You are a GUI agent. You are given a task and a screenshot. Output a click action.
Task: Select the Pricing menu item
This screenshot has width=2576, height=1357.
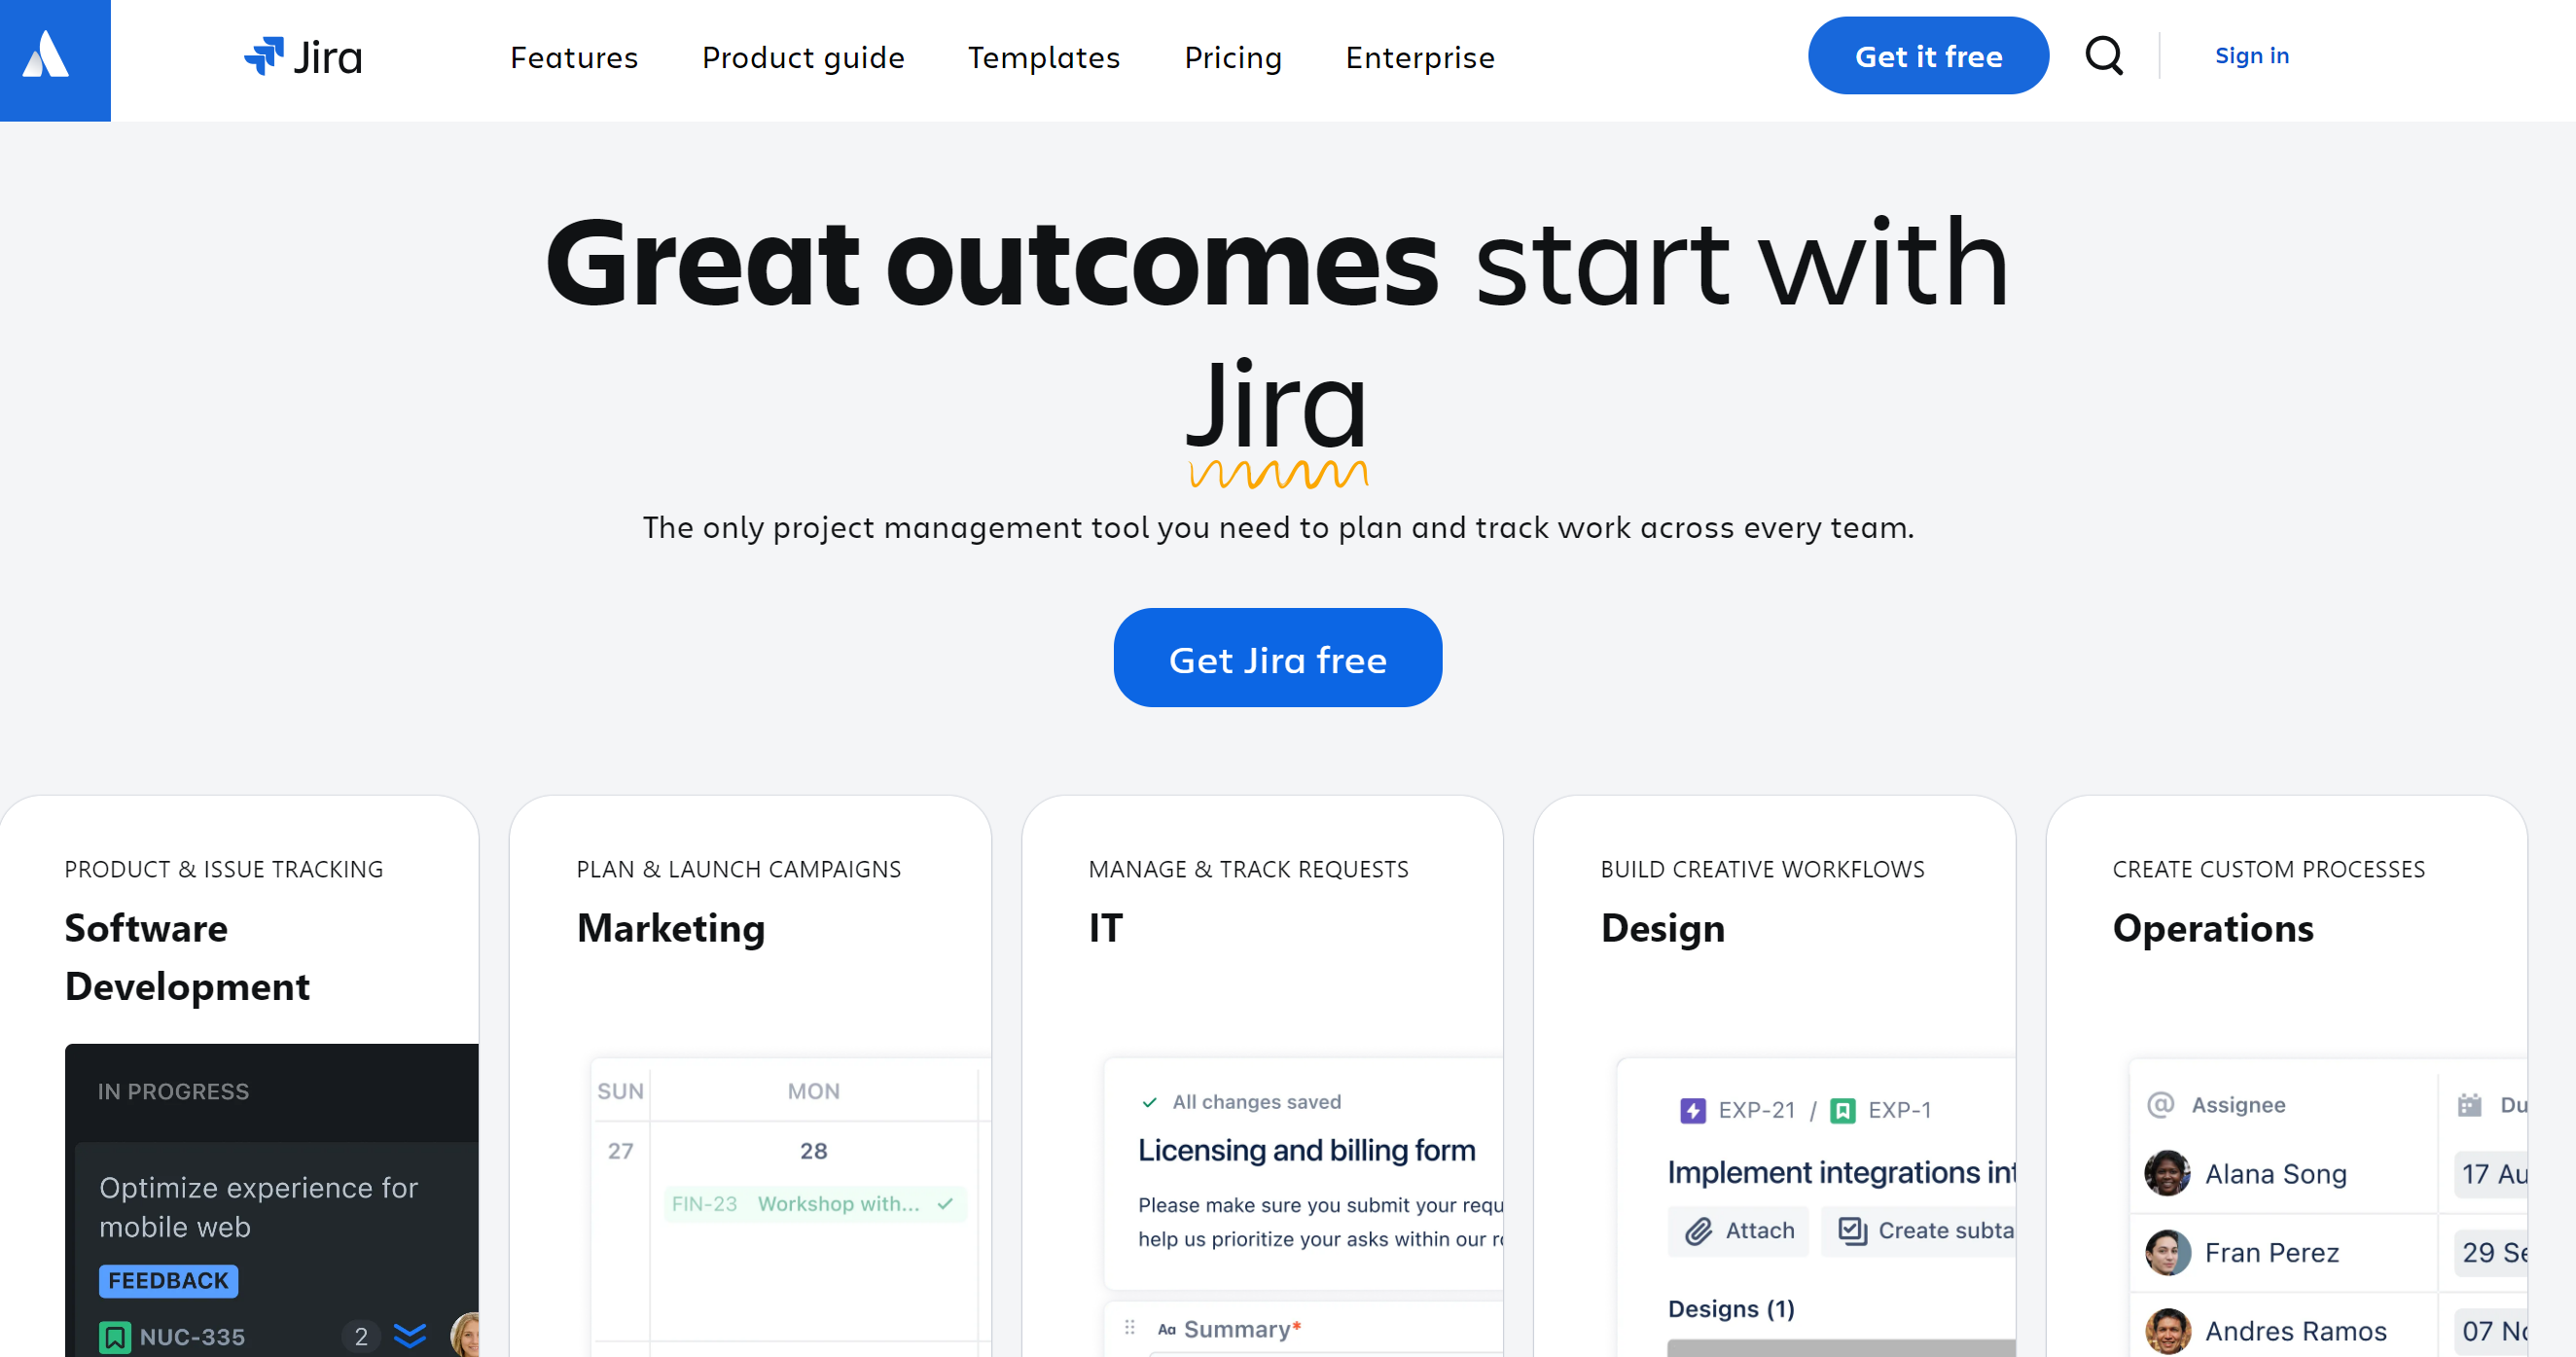pyautogui.click(x=1234, y=56)
